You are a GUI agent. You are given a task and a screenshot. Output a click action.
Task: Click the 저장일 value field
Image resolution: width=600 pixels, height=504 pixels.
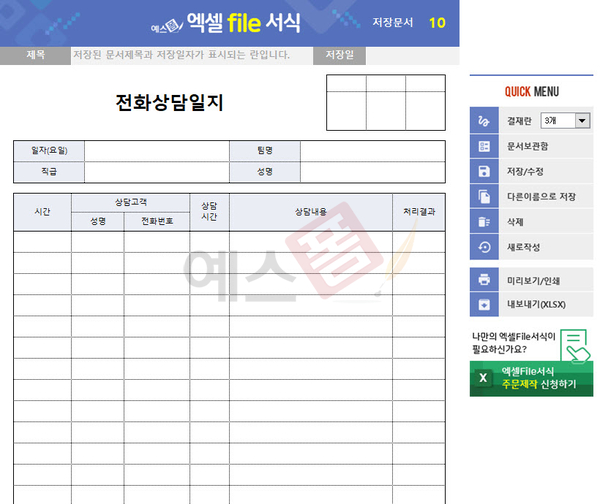[x=412, y=55]
